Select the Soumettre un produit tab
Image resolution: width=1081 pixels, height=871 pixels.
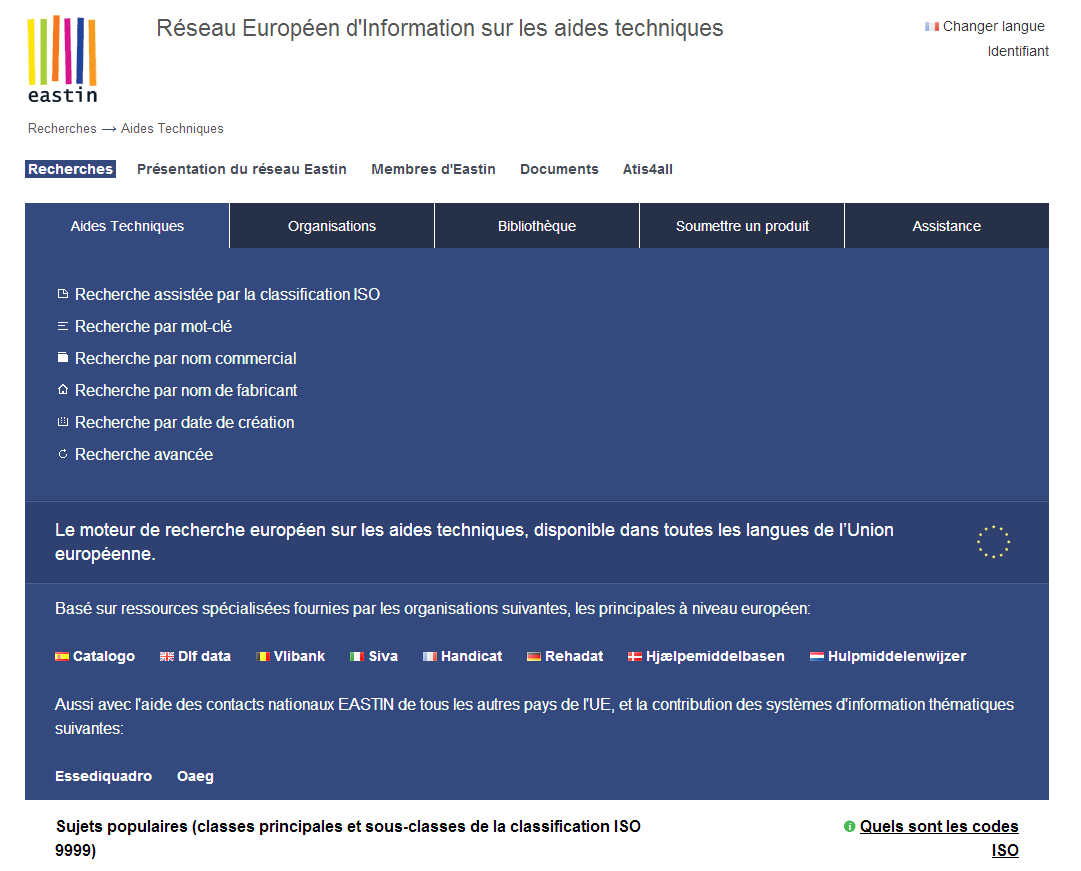(742, 226)
